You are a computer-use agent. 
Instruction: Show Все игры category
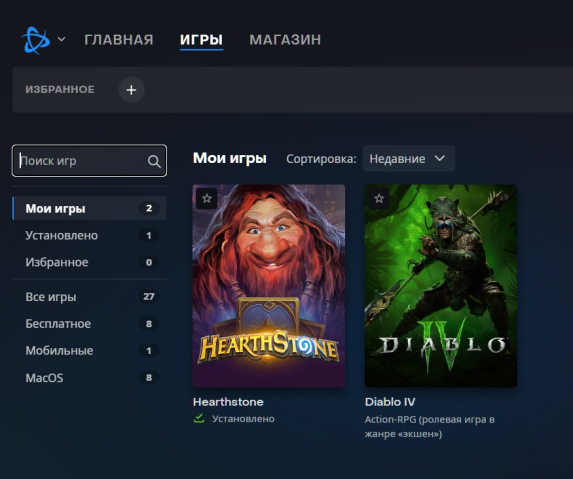89,297
